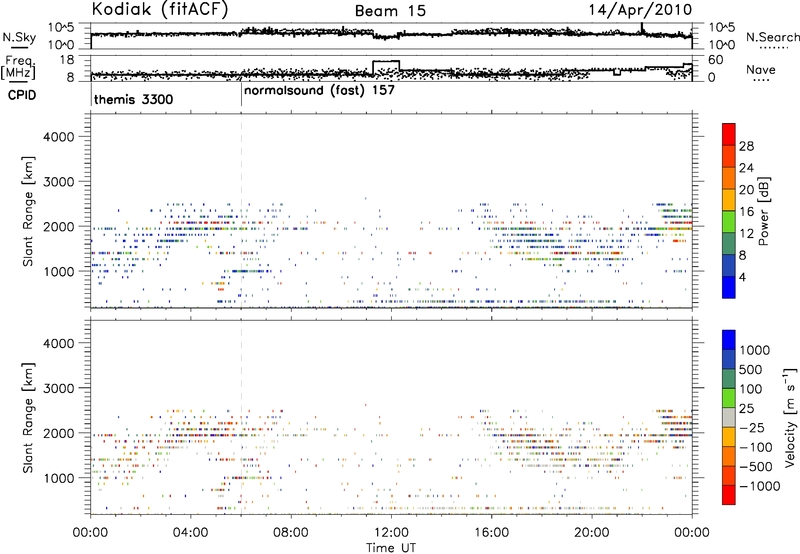Click the date '14/Apr/2010'
Image resolution: width=800 pixels, height=554 pixels.
(640, 10)
